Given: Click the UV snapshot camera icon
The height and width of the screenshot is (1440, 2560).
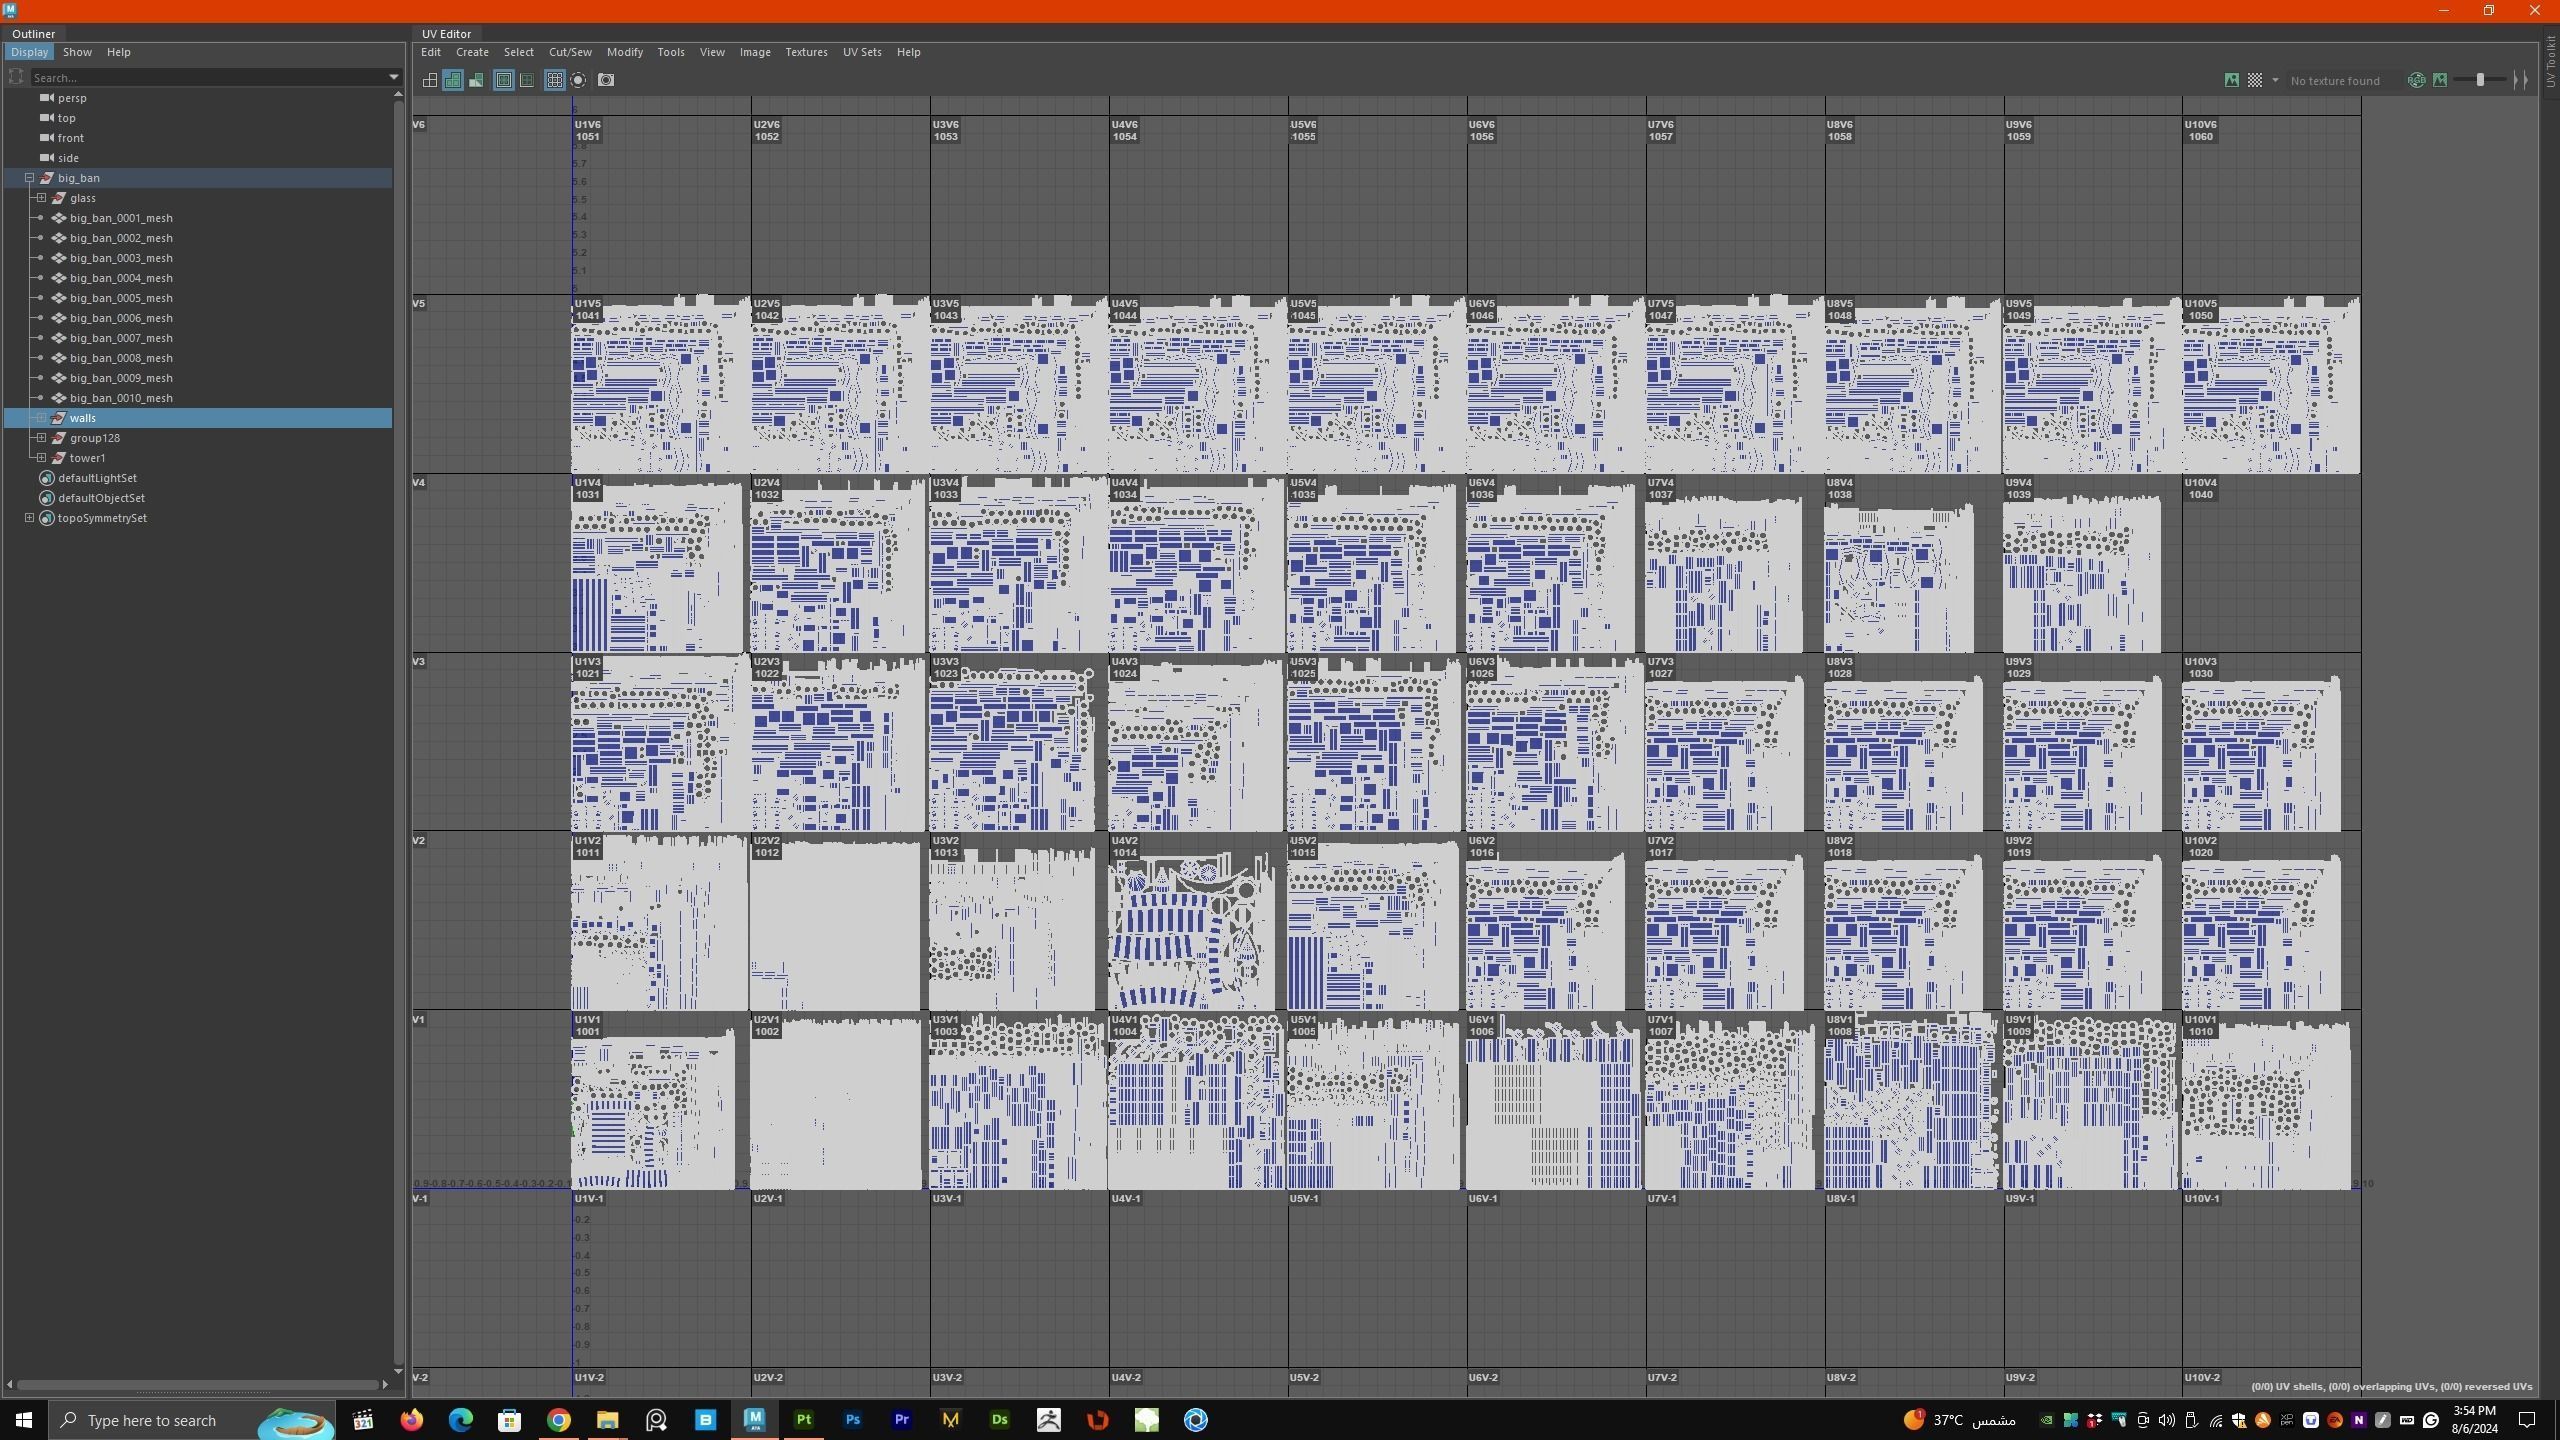Looking at the screenshot, I should coord(606,80).
